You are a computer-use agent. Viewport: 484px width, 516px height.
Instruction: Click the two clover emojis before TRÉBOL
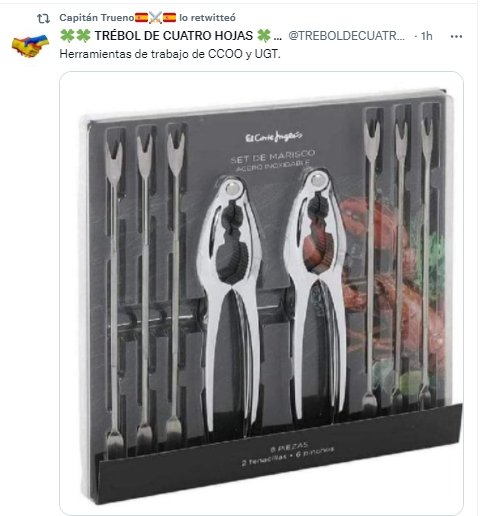(x=75, y=36)
